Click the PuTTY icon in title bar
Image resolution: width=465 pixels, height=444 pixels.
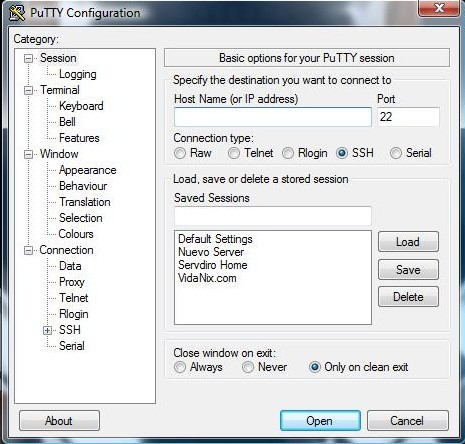(17, 13)
